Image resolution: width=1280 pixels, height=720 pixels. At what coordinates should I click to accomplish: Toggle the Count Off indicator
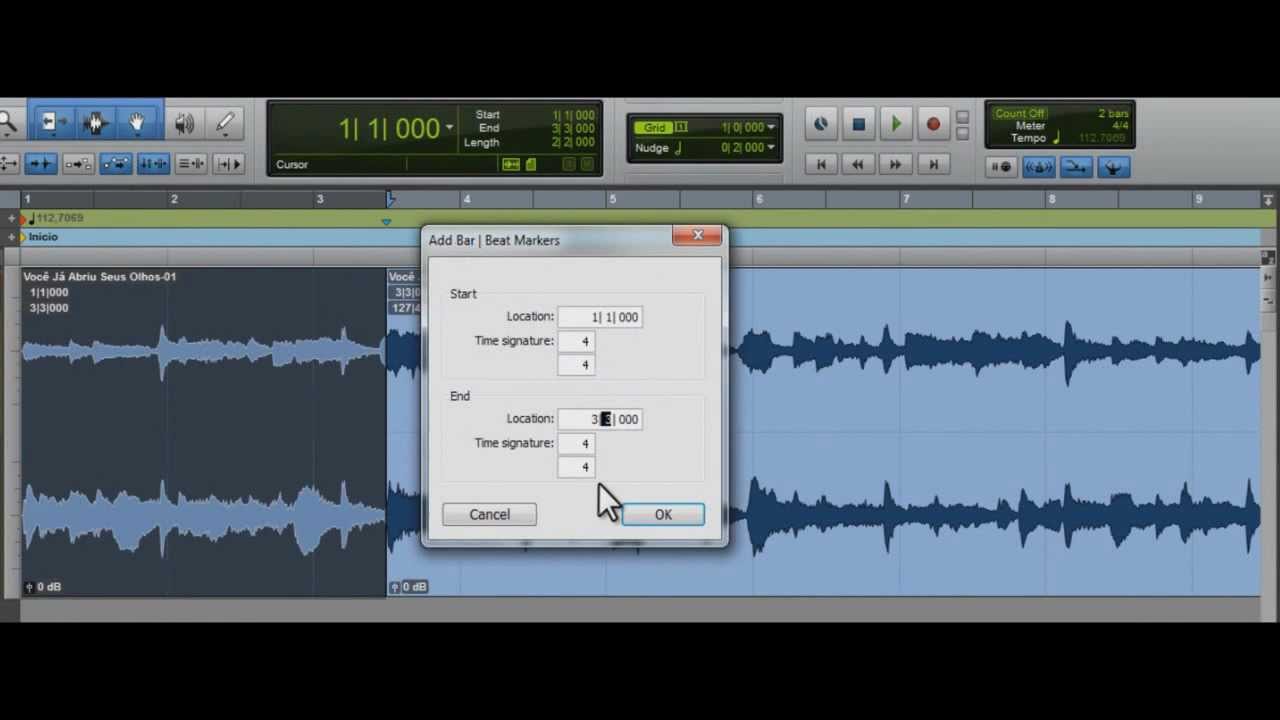[1019, 114]
